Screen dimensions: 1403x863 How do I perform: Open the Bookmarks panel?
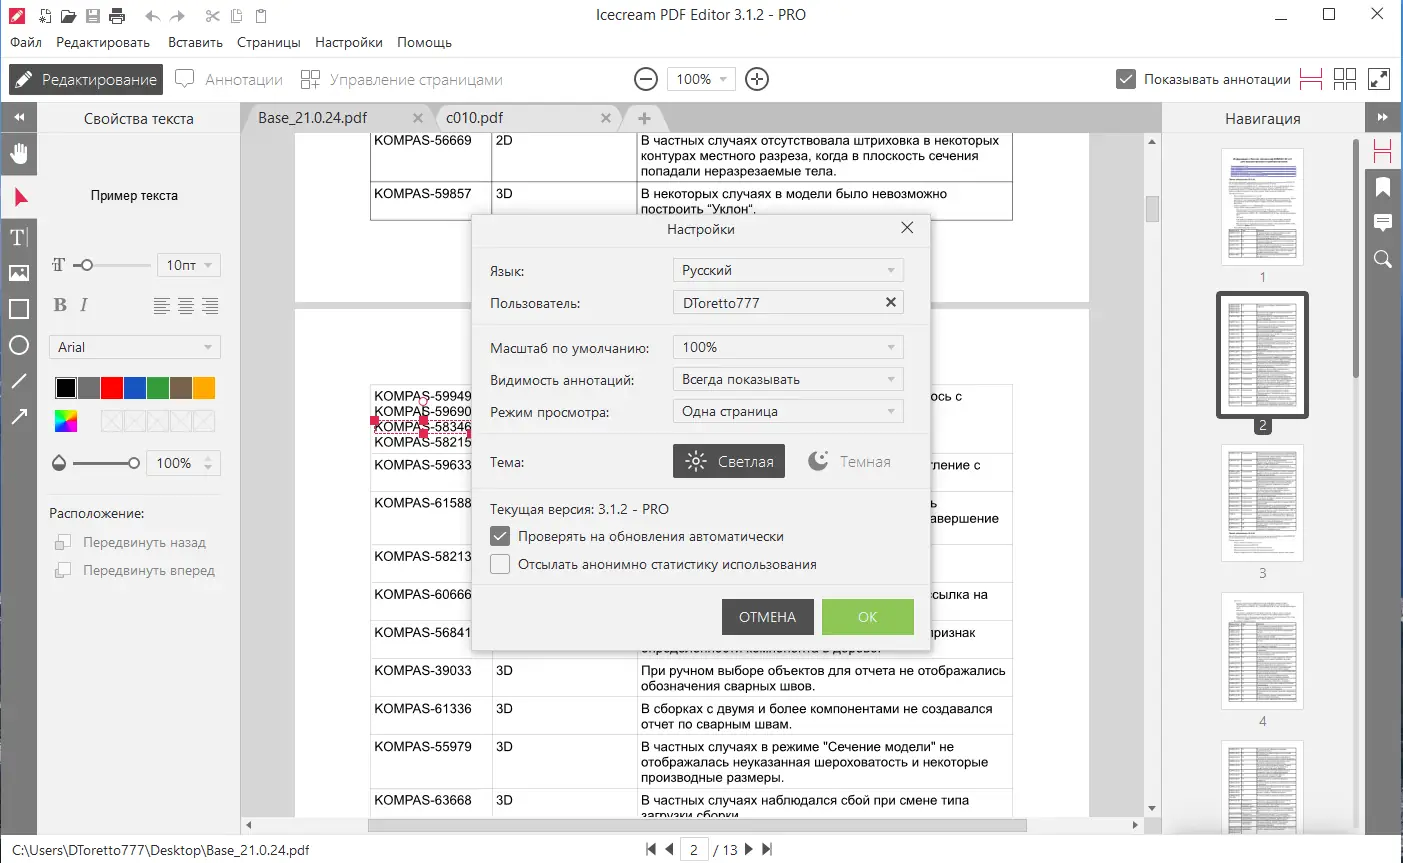pyautogui.click(x=1383, y=187)
